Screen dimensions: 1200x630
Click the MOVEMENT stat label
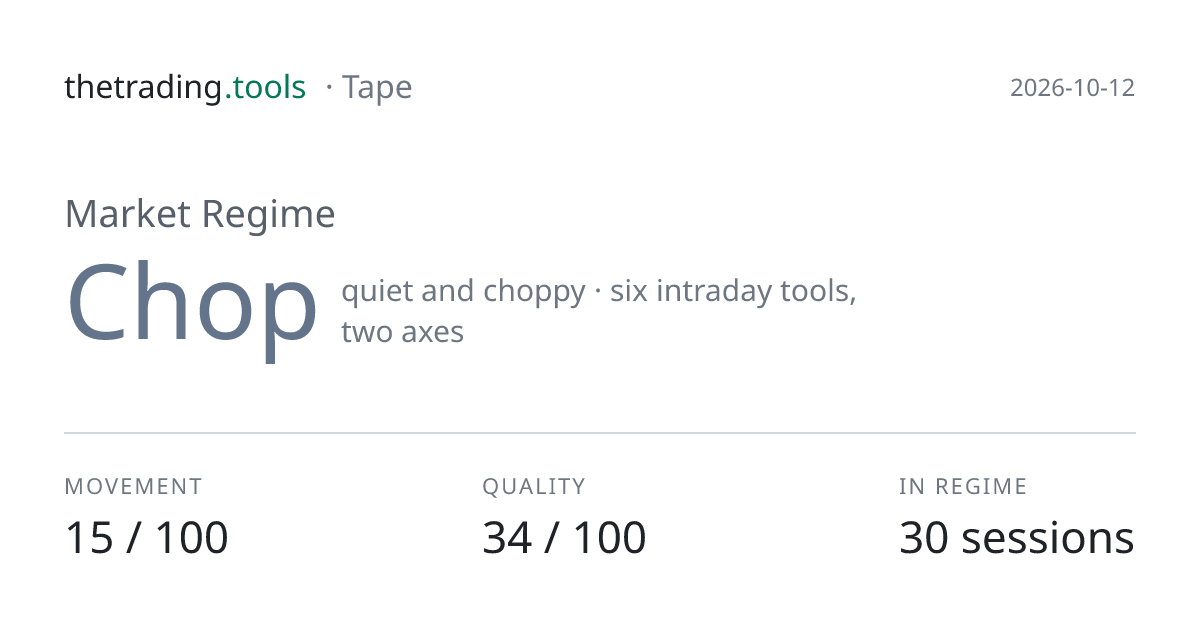click(x=133, y=487)
